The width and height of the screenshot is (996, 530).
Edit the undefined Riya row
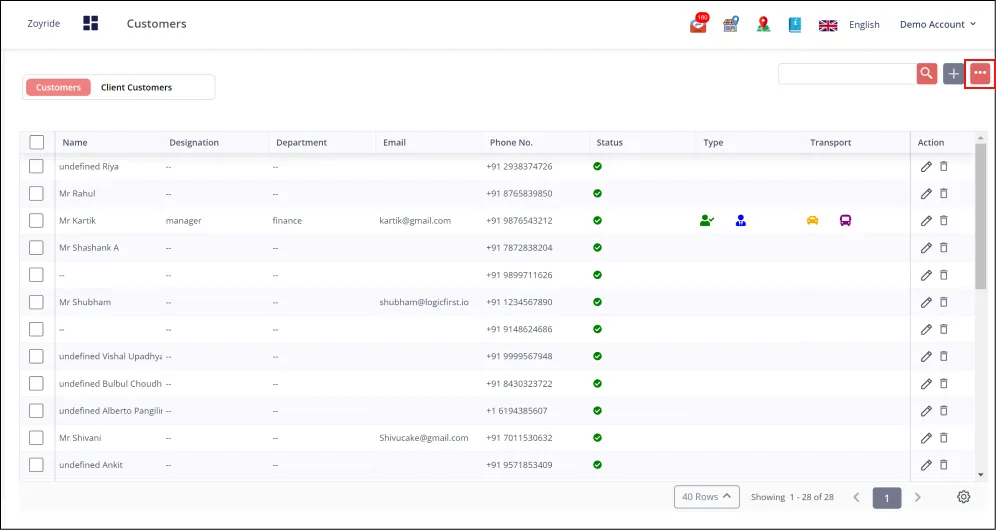(x=926, y=166)
